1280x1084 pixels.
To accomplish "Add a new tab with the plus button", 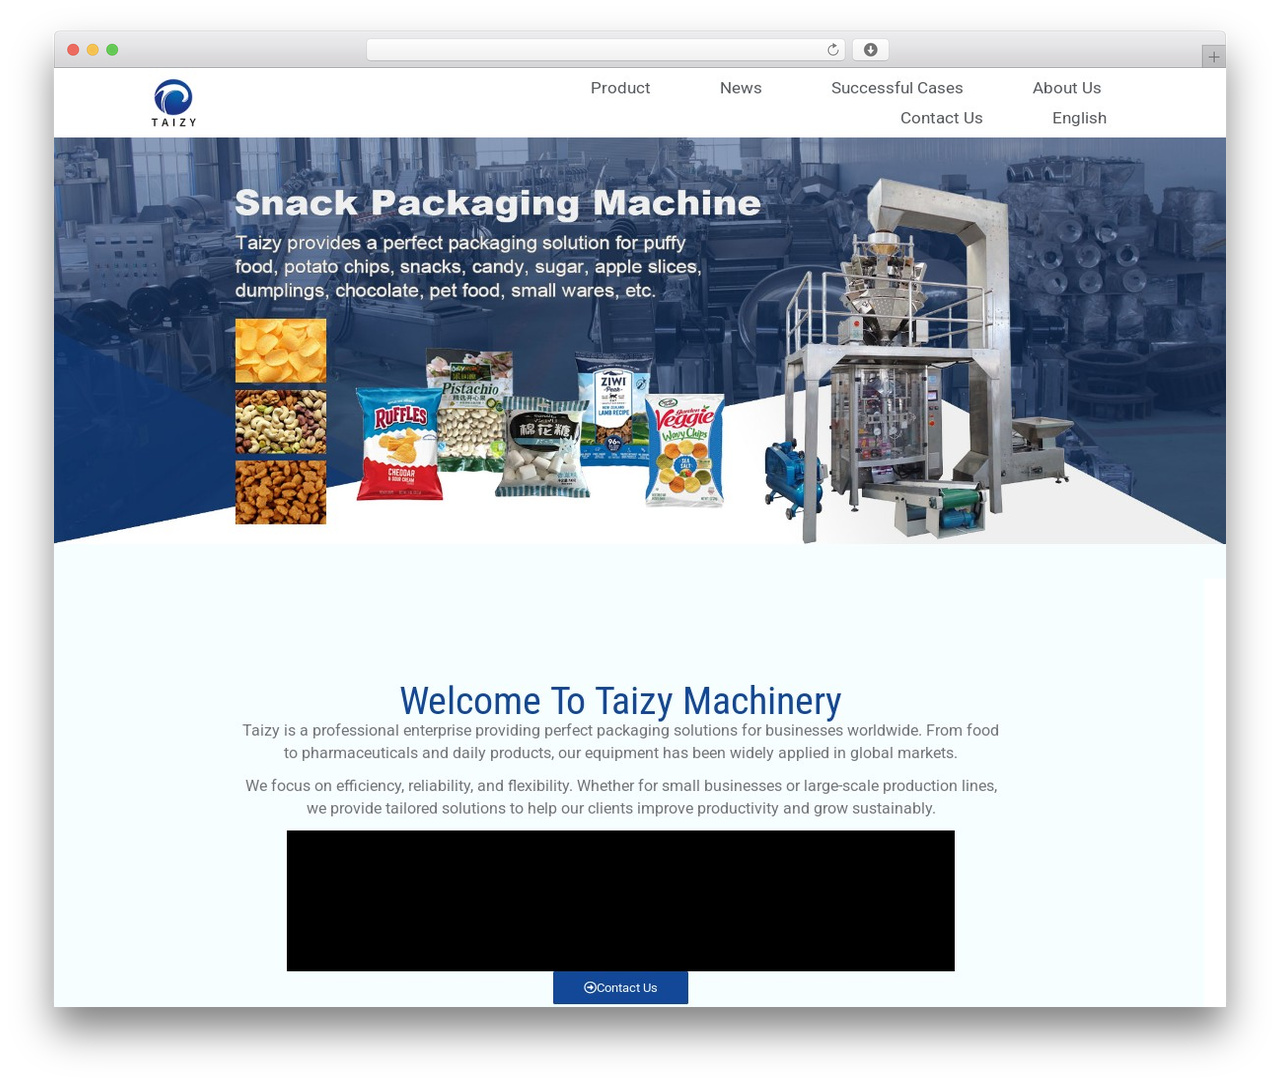I will point(1213,57).
